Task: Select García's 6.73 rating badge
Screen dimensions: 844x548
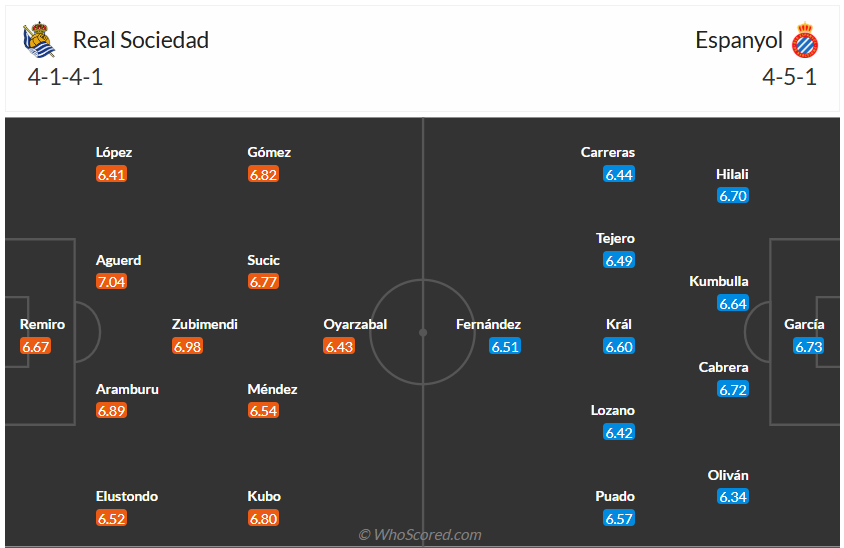Action: pyautogui.click(x=808, y=347)
